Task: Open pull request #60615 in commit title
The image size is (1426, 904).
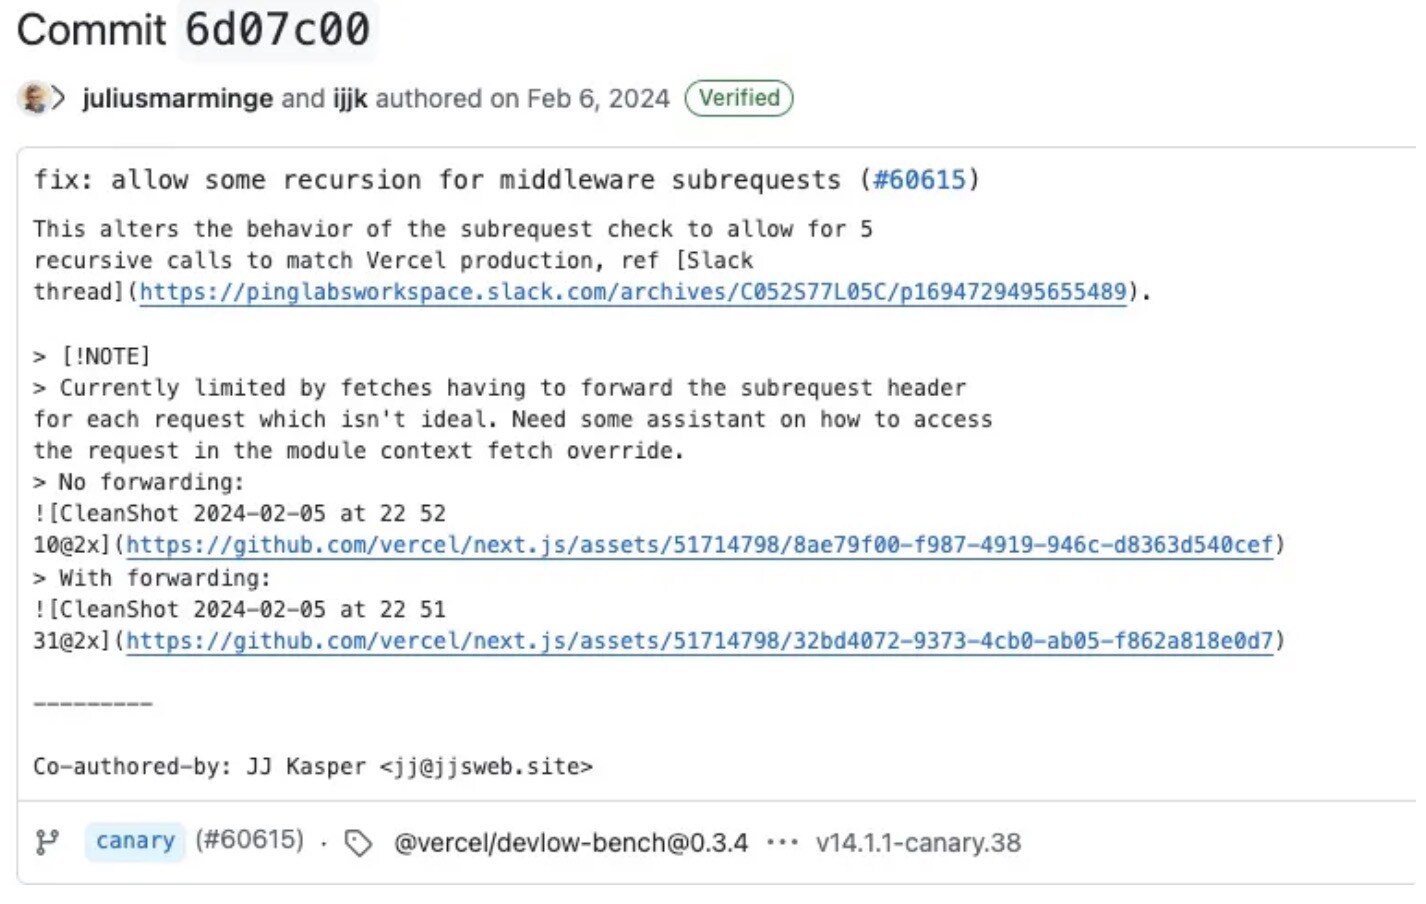Action: [x=919, y=180]
